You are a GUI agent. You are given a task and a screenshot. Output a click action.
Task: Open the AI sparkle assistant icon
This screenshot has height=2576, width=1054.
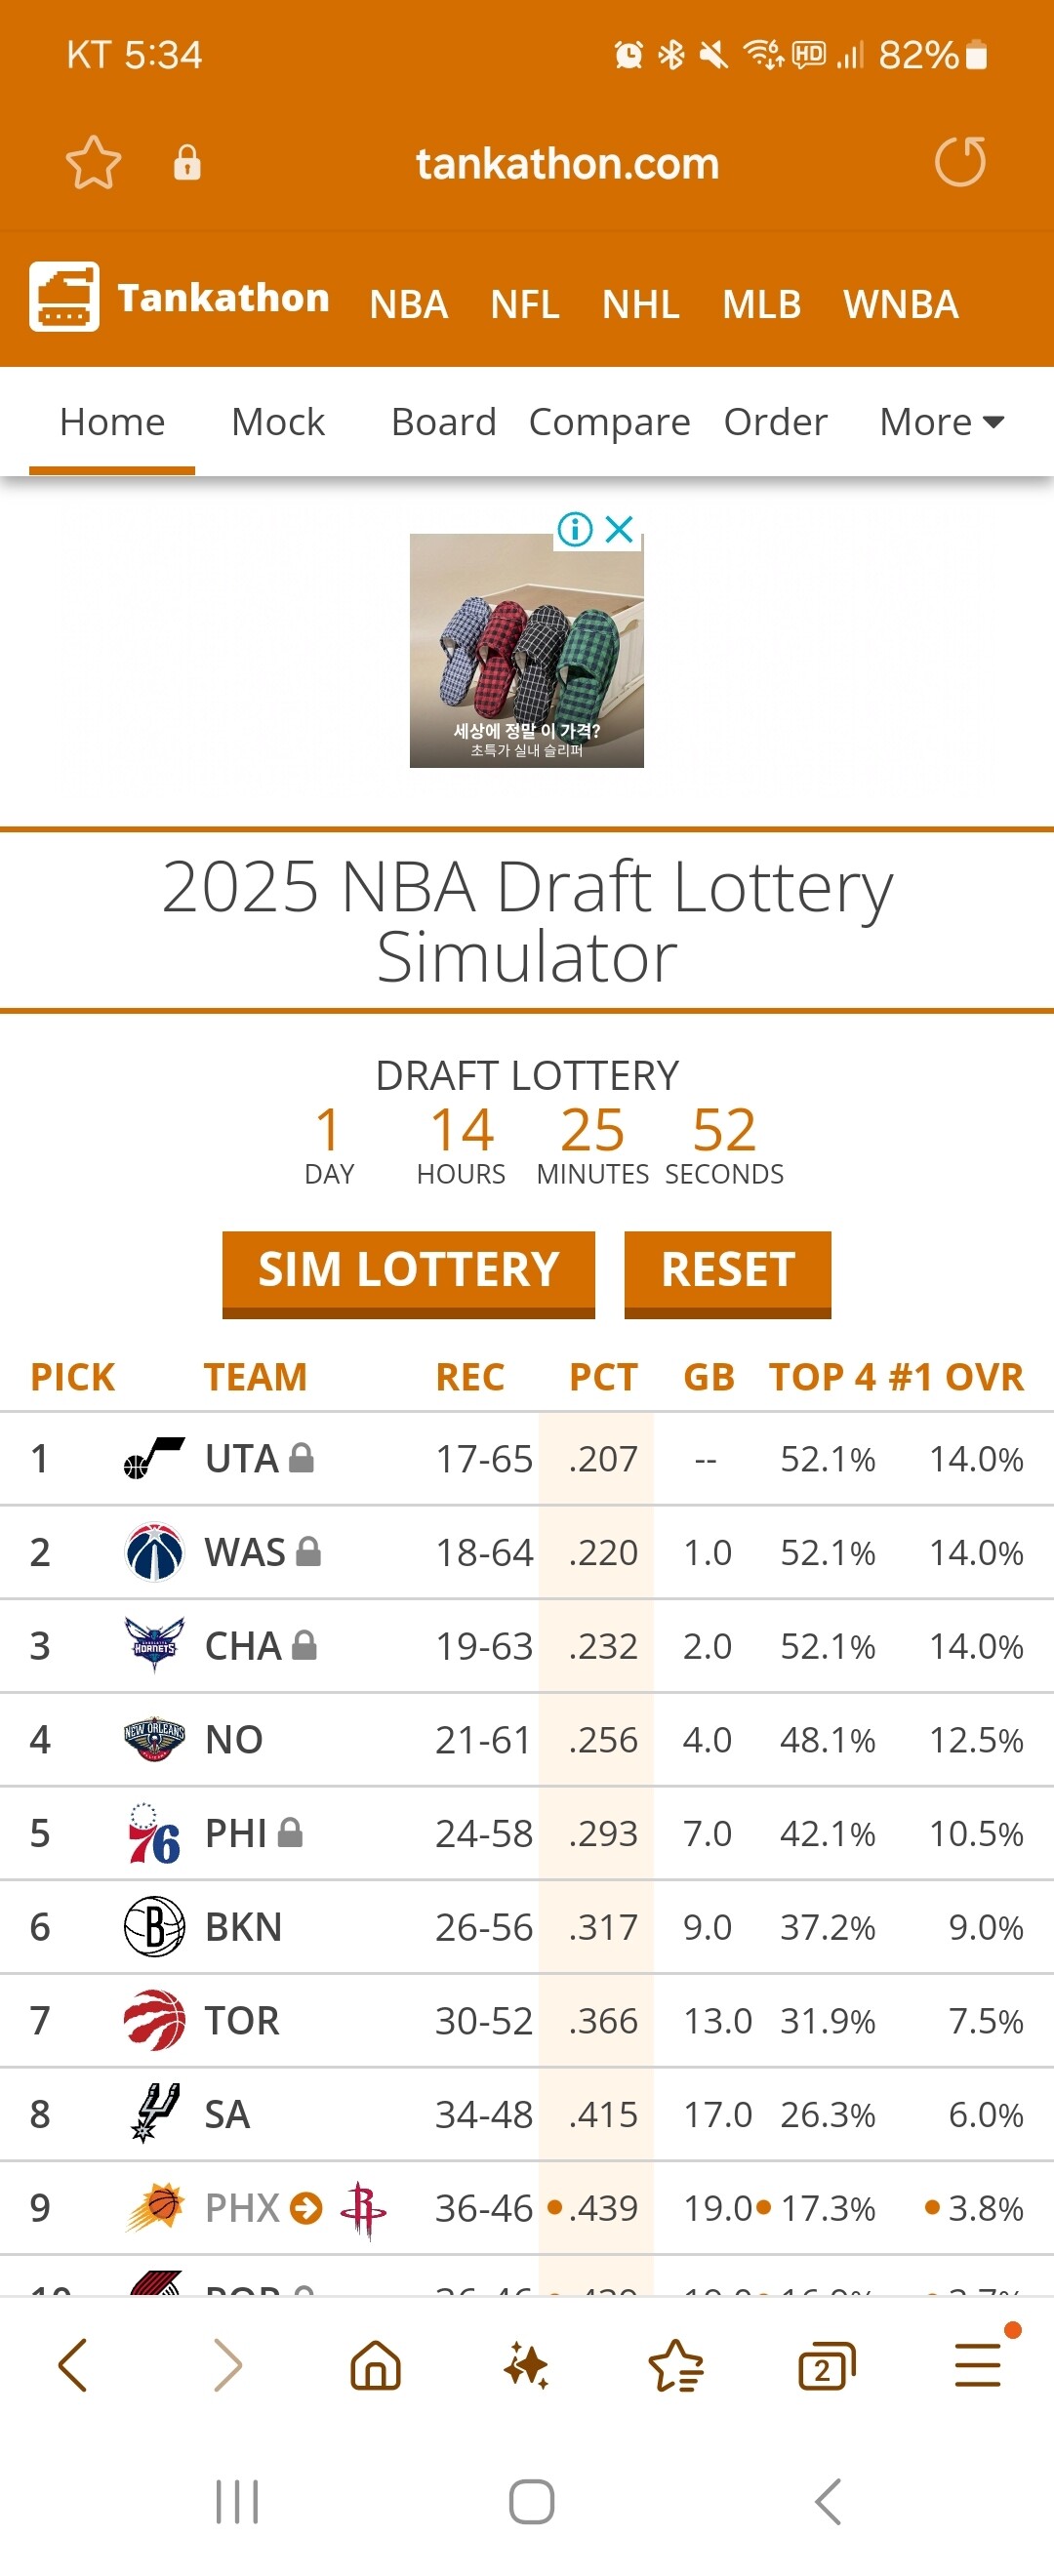pos(526,2366)
